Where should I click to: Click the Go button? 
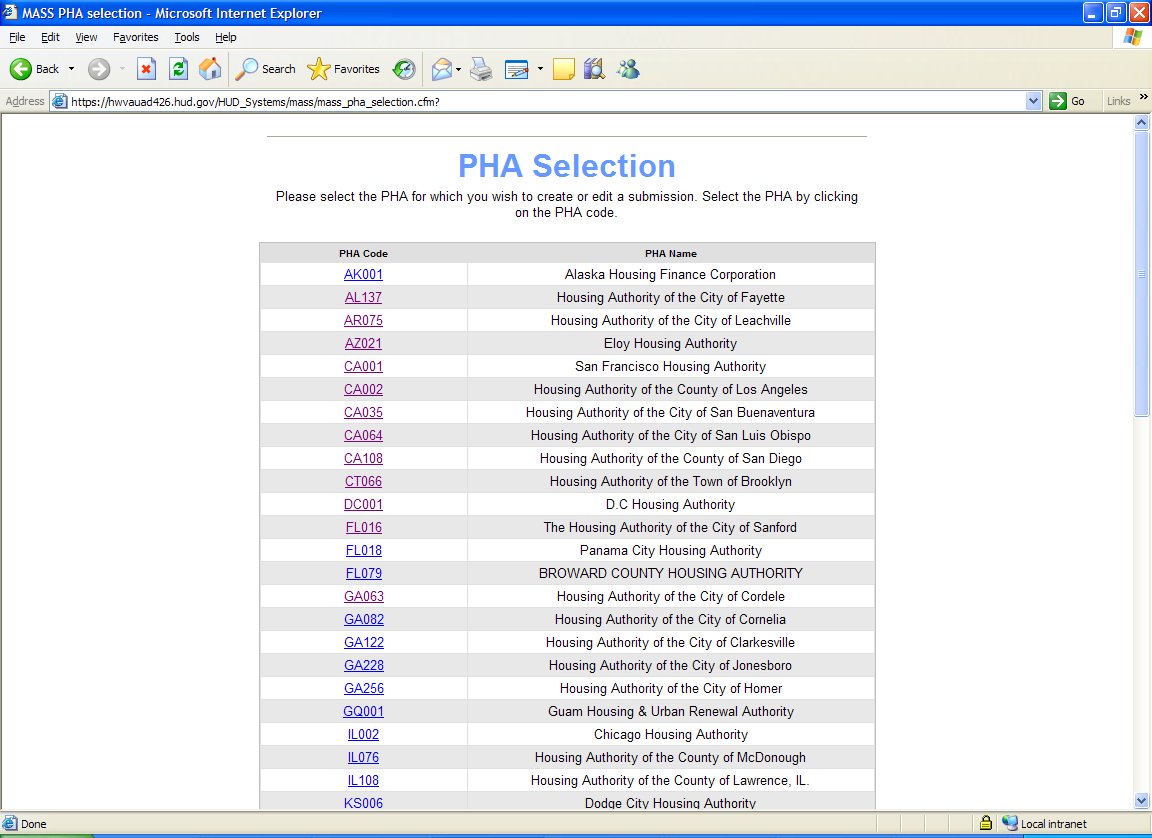(x=1068, y=101)
